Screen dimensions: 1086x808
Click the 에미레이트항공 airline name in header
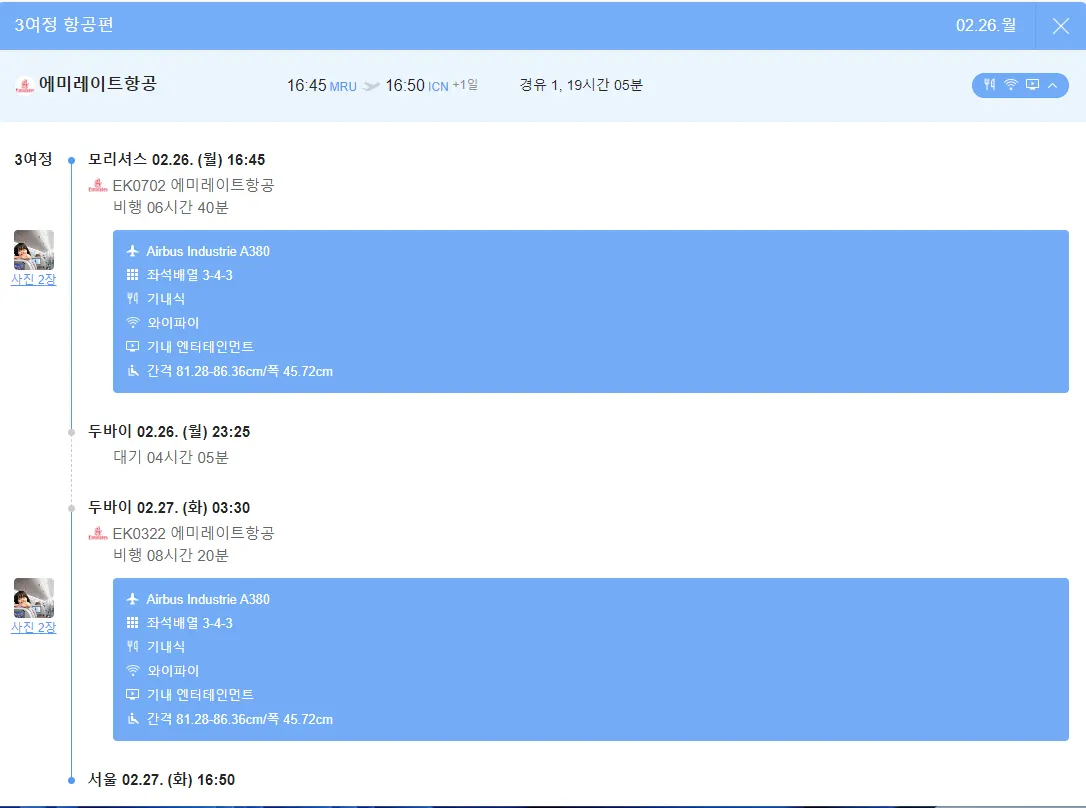coord(98,84)
